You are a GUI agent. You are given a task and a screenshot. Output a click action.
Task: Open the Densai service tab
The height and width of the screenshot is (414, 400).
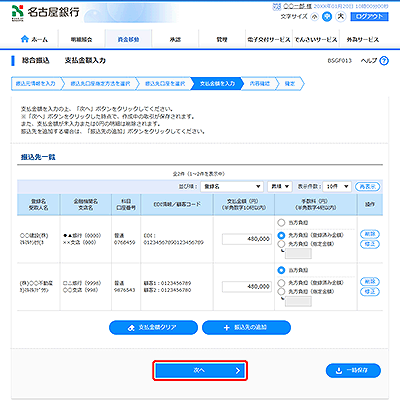click(315, 39)
